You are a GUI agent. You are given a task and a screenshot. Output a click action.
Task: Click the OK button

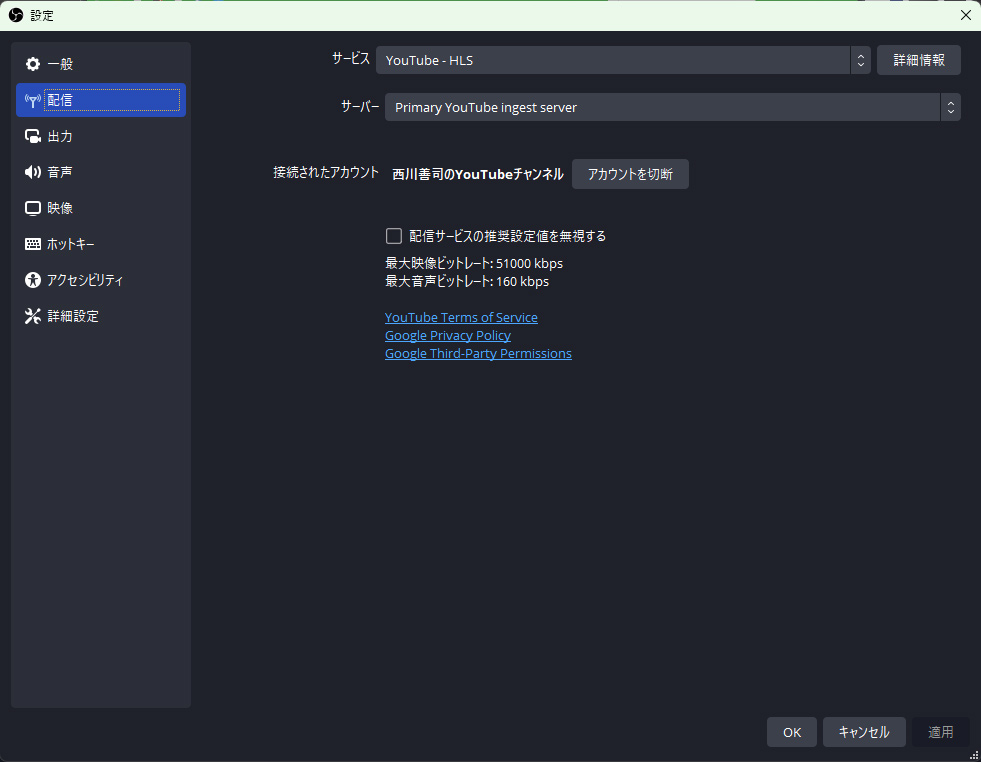coord(791,732)
